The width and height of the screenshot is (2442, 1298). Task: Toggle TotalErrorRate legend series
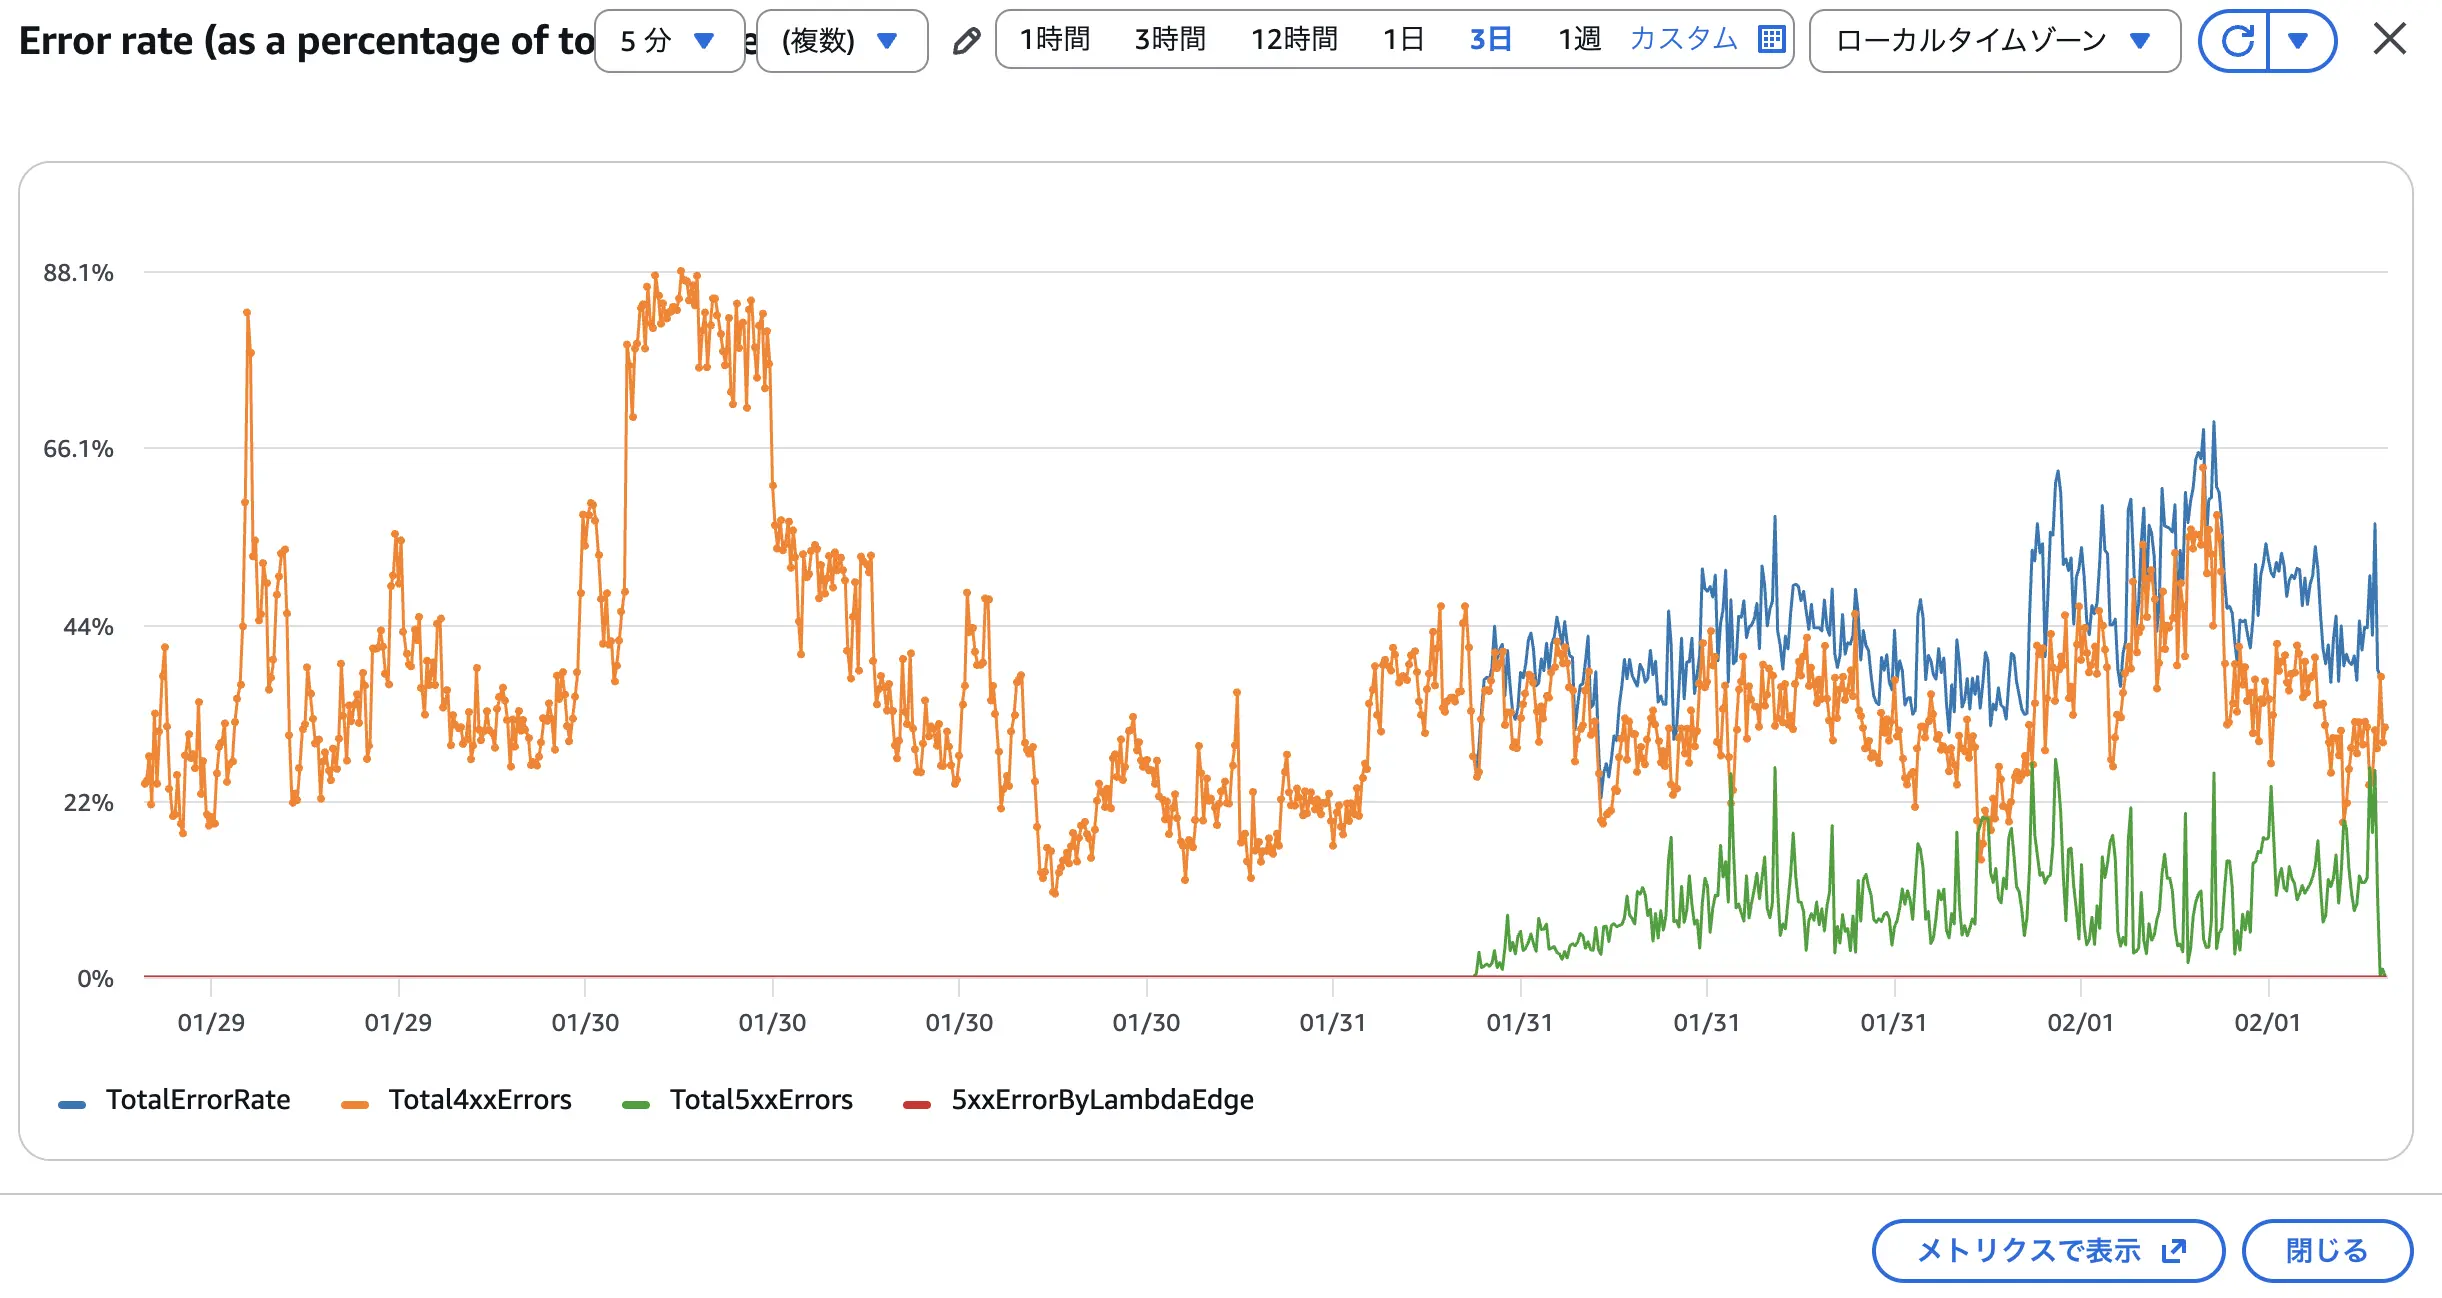198,1100
